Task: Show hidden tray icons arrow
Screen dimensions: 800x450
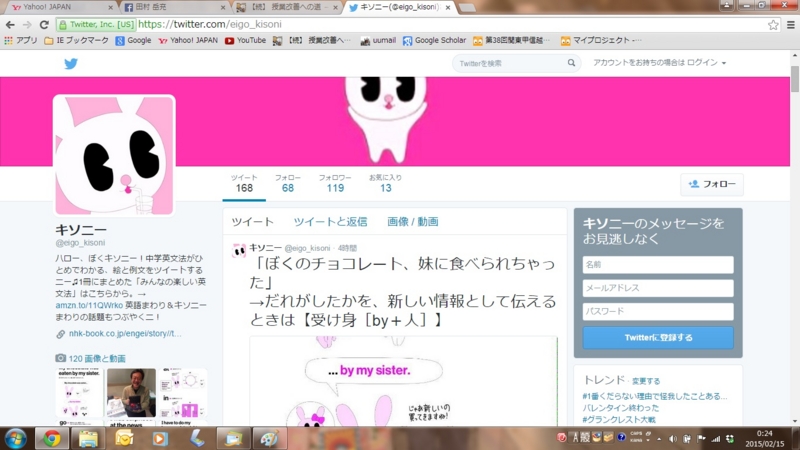Action: click(659, 439)
